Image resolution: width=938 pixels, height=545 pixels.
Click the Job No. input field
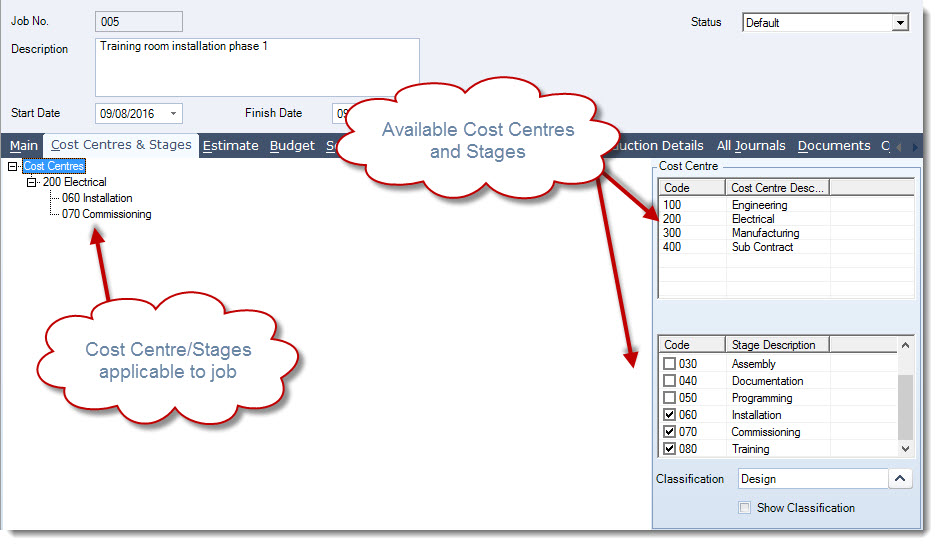[139, 22]
